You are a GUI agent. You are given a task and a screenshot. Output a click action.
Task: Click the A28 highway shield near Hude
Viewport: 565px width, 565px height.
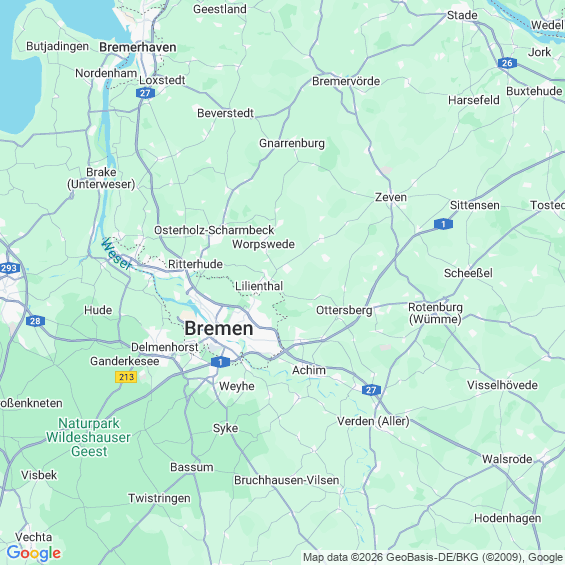[x=35, y=321]
